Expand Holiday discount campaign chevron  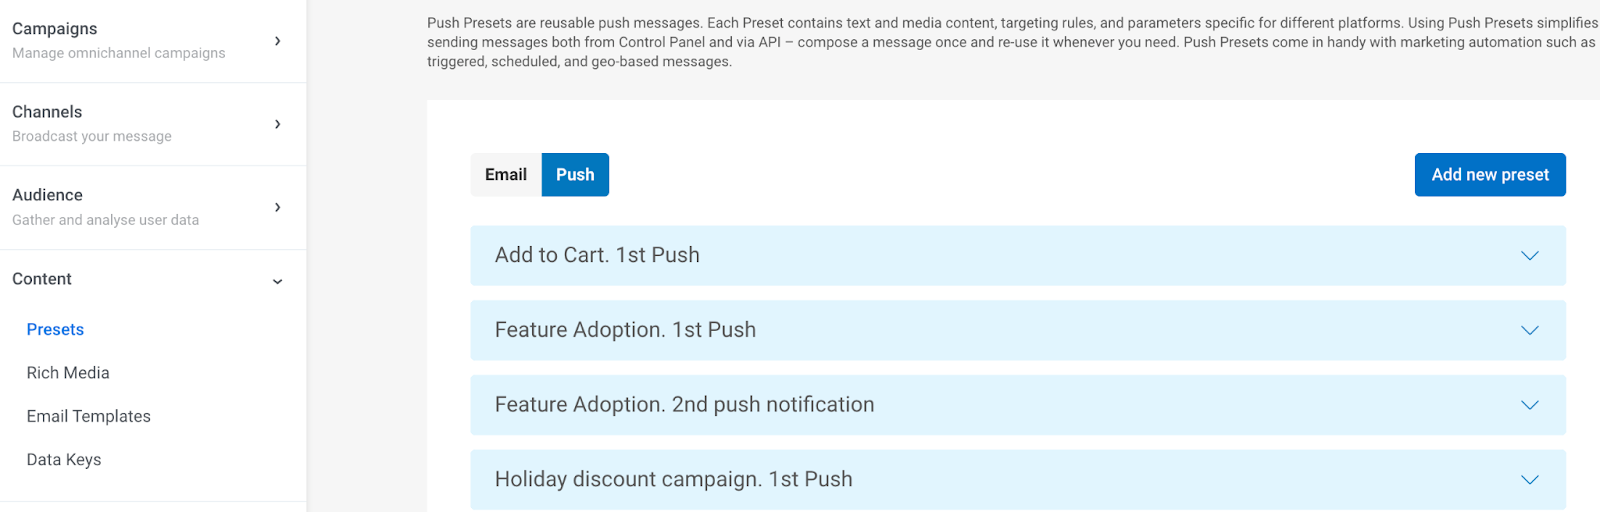click(1529, 480)
